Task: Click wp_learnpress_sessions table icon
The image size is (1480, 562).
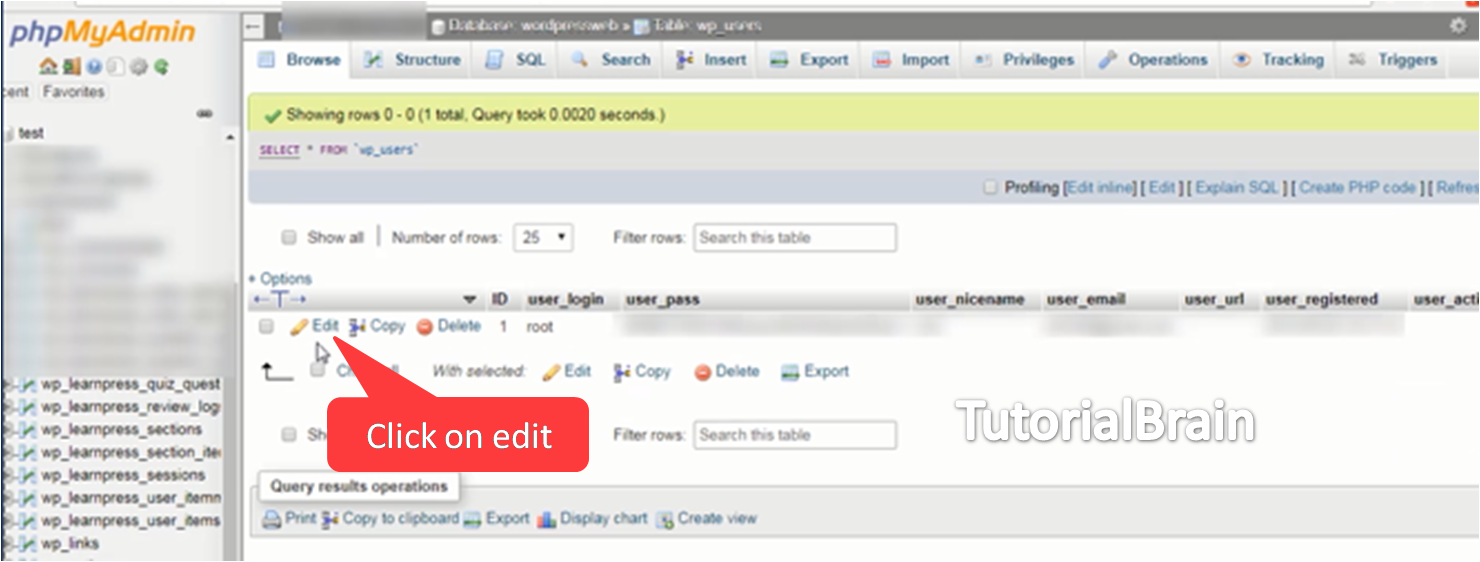Action: pos(28,475)
